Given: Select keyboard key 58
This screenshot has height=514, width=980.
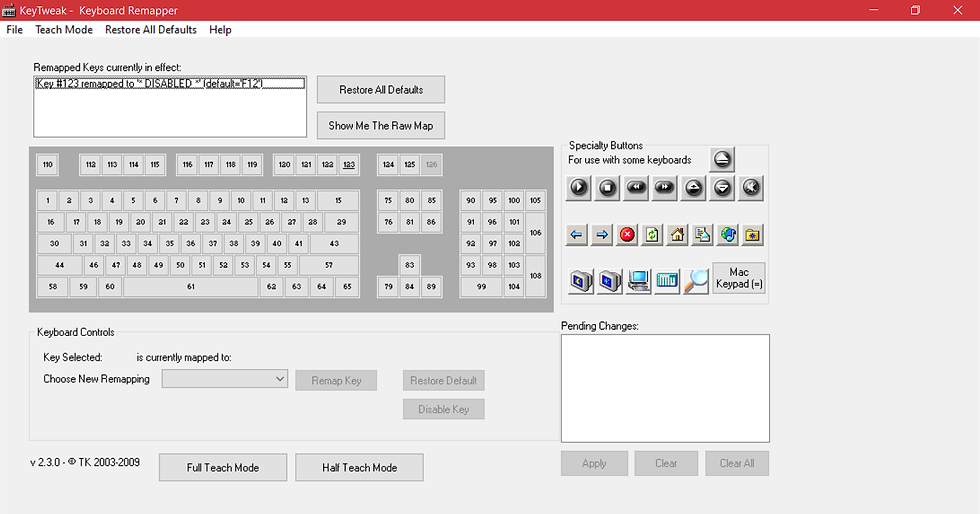Looking at the screenshot, I should 52,286.
